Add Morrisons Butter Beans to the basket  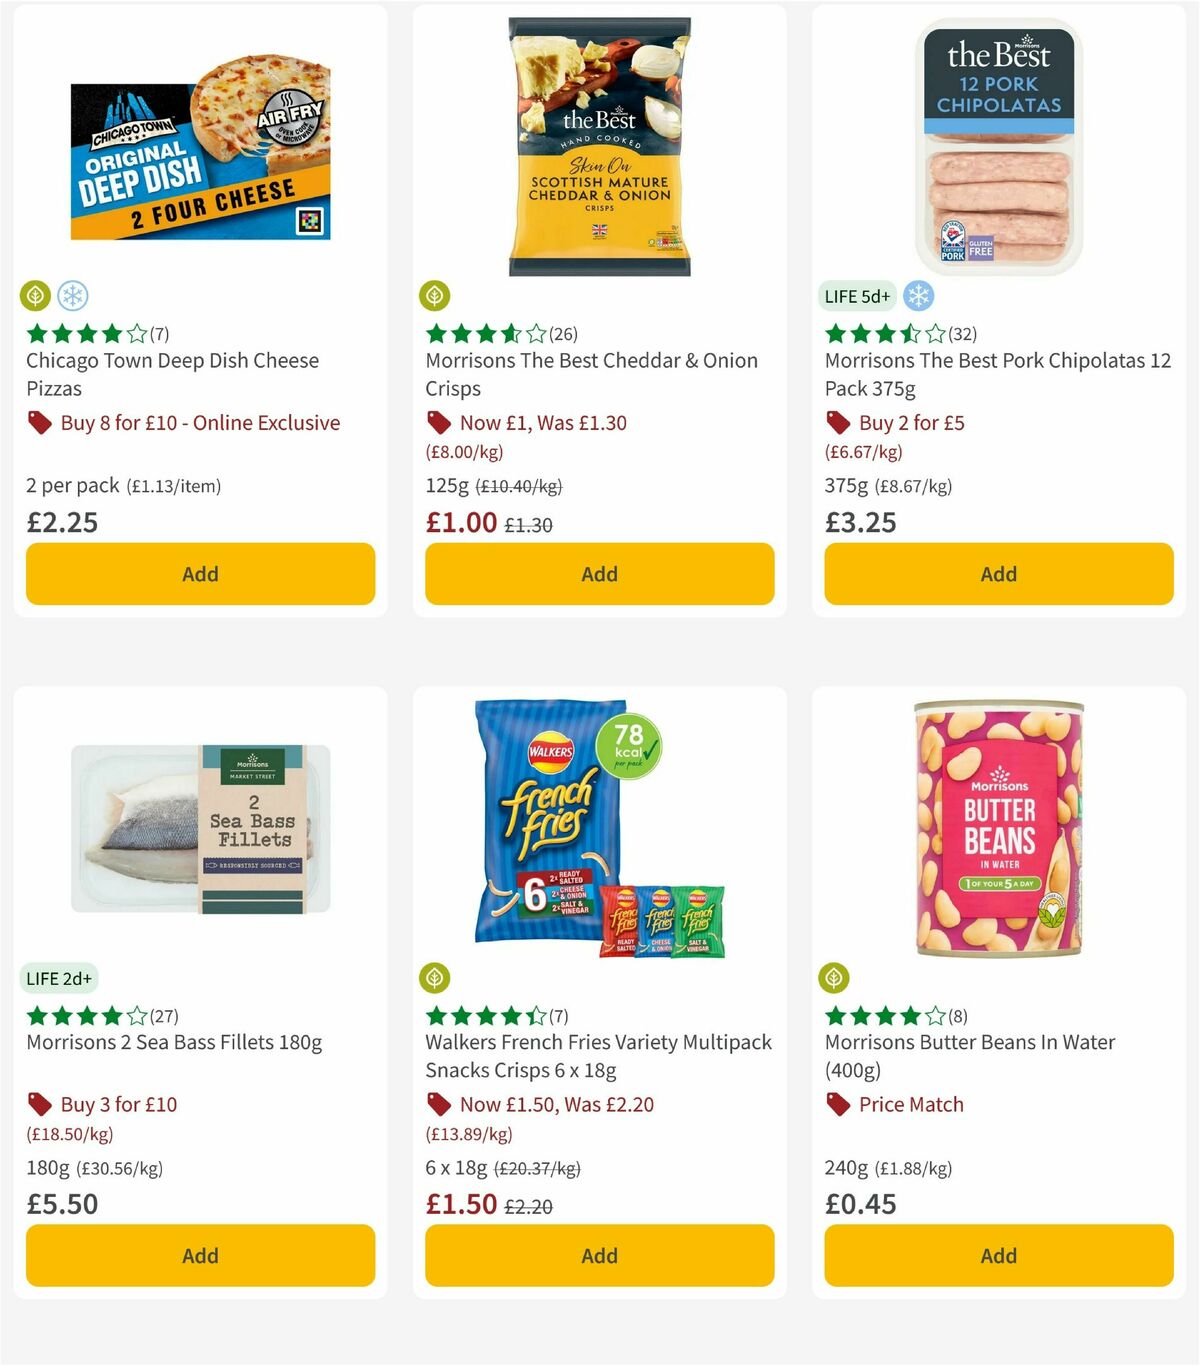coord(998,1255)
